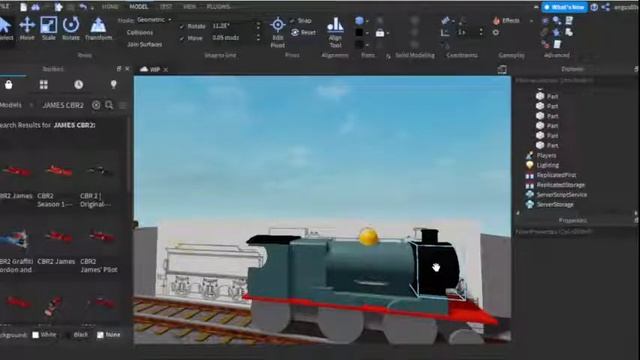
Task: Click the Reset pivot icon
Action: 295,32
